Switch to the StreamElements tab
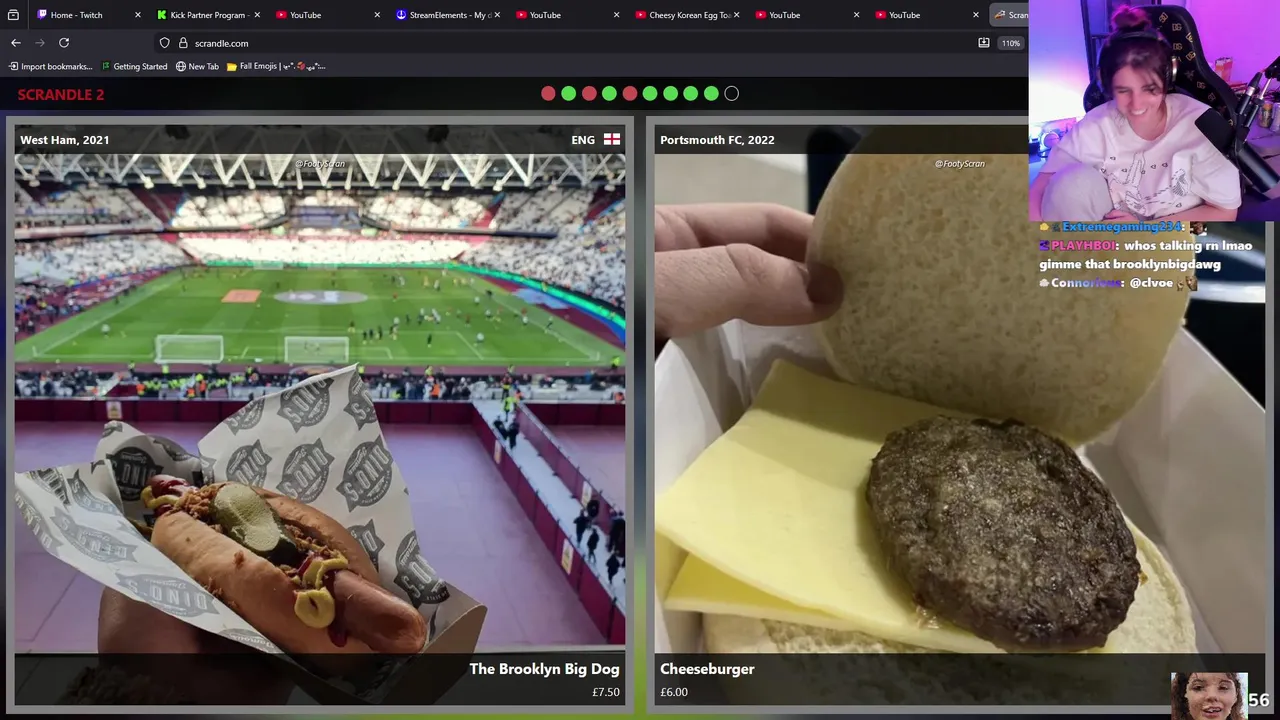Image resolution: width=1280 pixels, height=720 pixels. click(x=446, y=15)
